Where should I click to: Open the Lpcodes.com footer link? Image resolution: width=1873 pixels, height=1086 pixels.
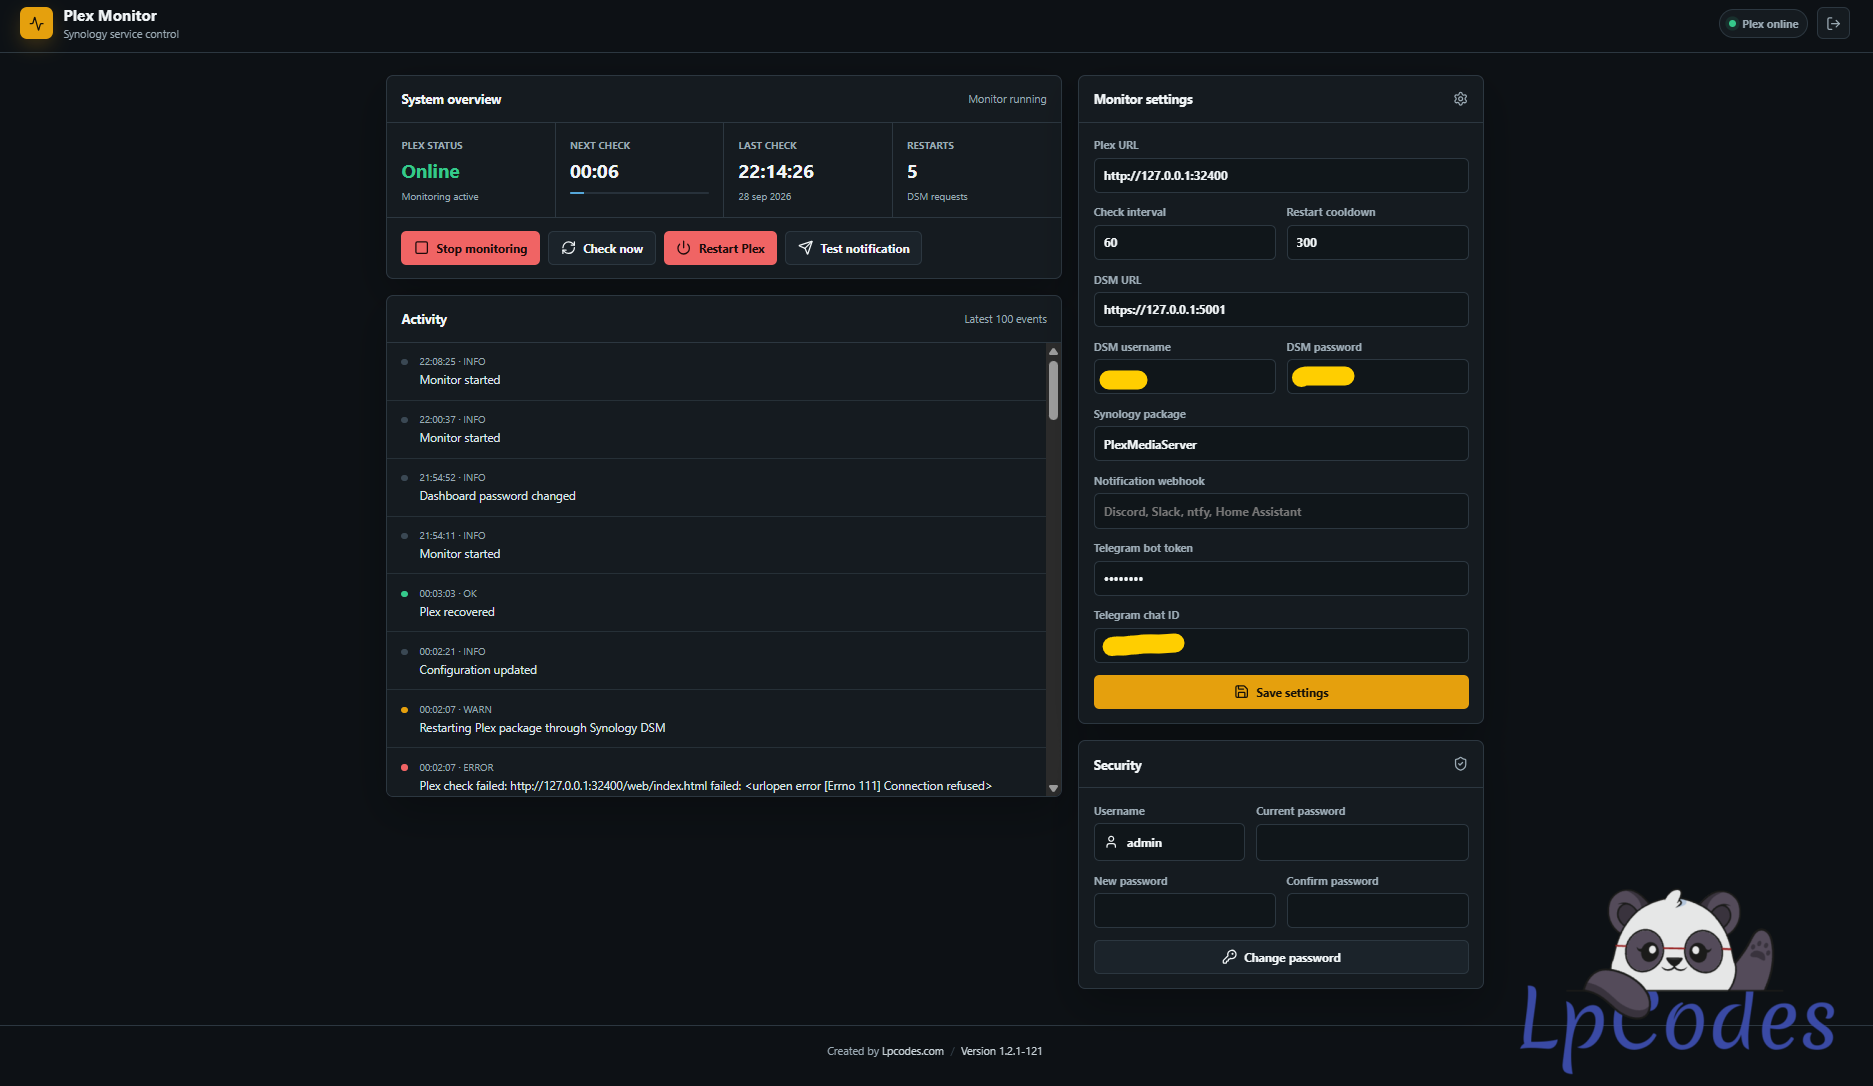click(913, 1051)
